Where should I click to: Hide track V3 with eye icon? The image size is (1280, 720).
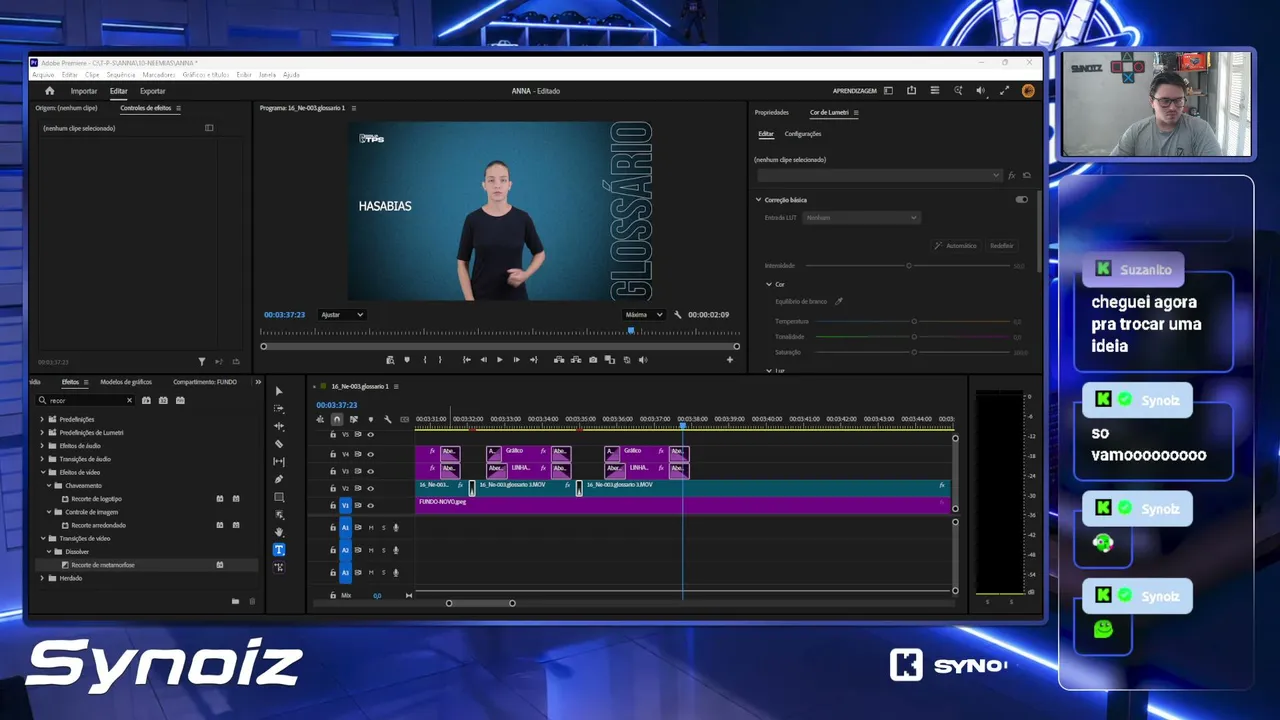pyautogui.click(x=370, y=471)
